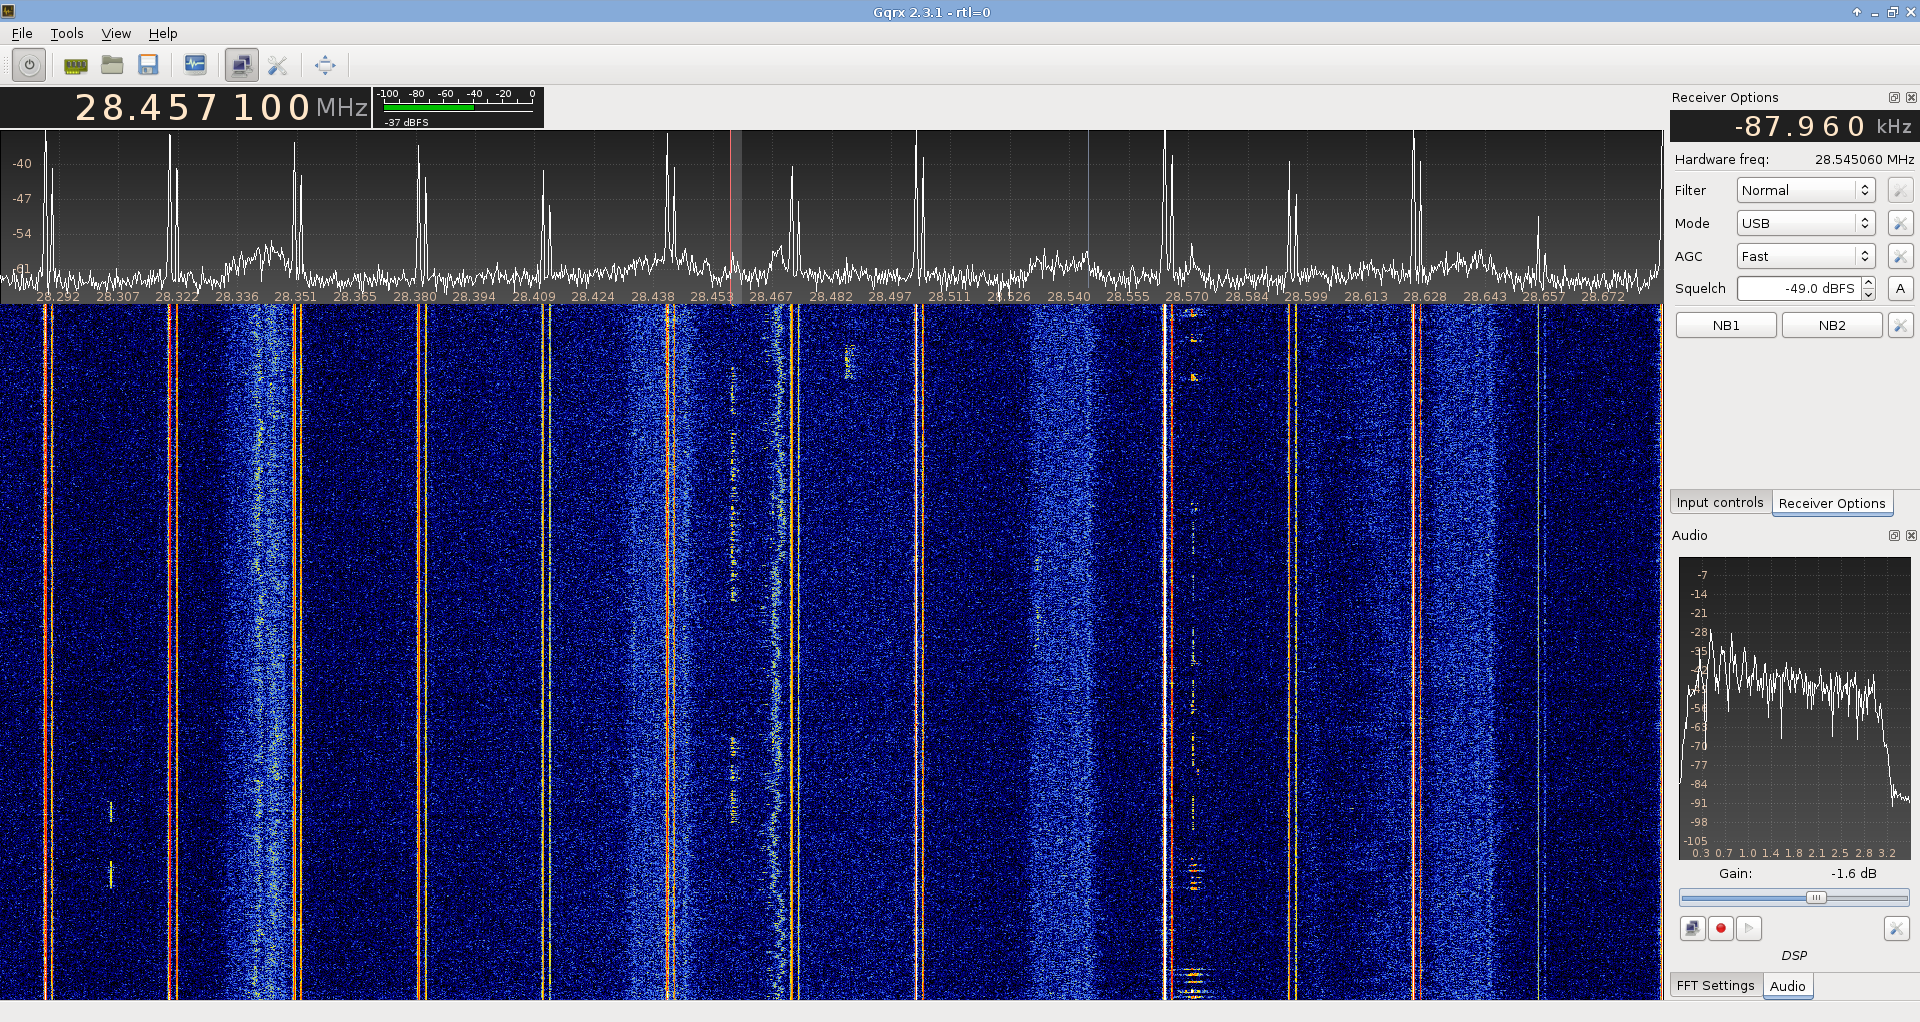Click the audio UDP streaming icon

click(1692, 928)
